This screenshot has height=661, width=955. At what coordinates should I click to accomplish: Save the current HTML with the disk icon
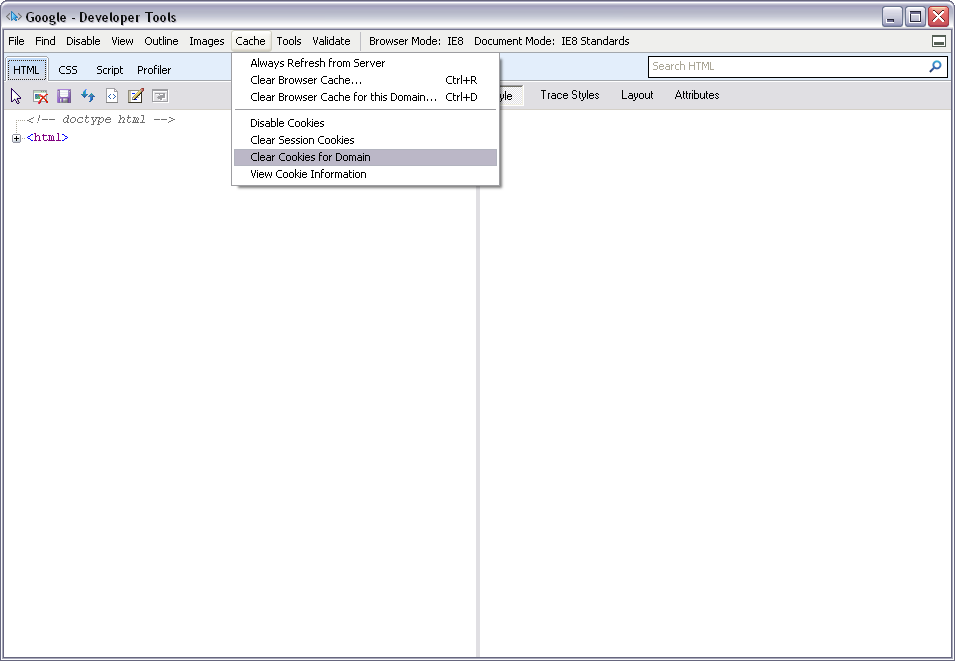pos(64,95)
